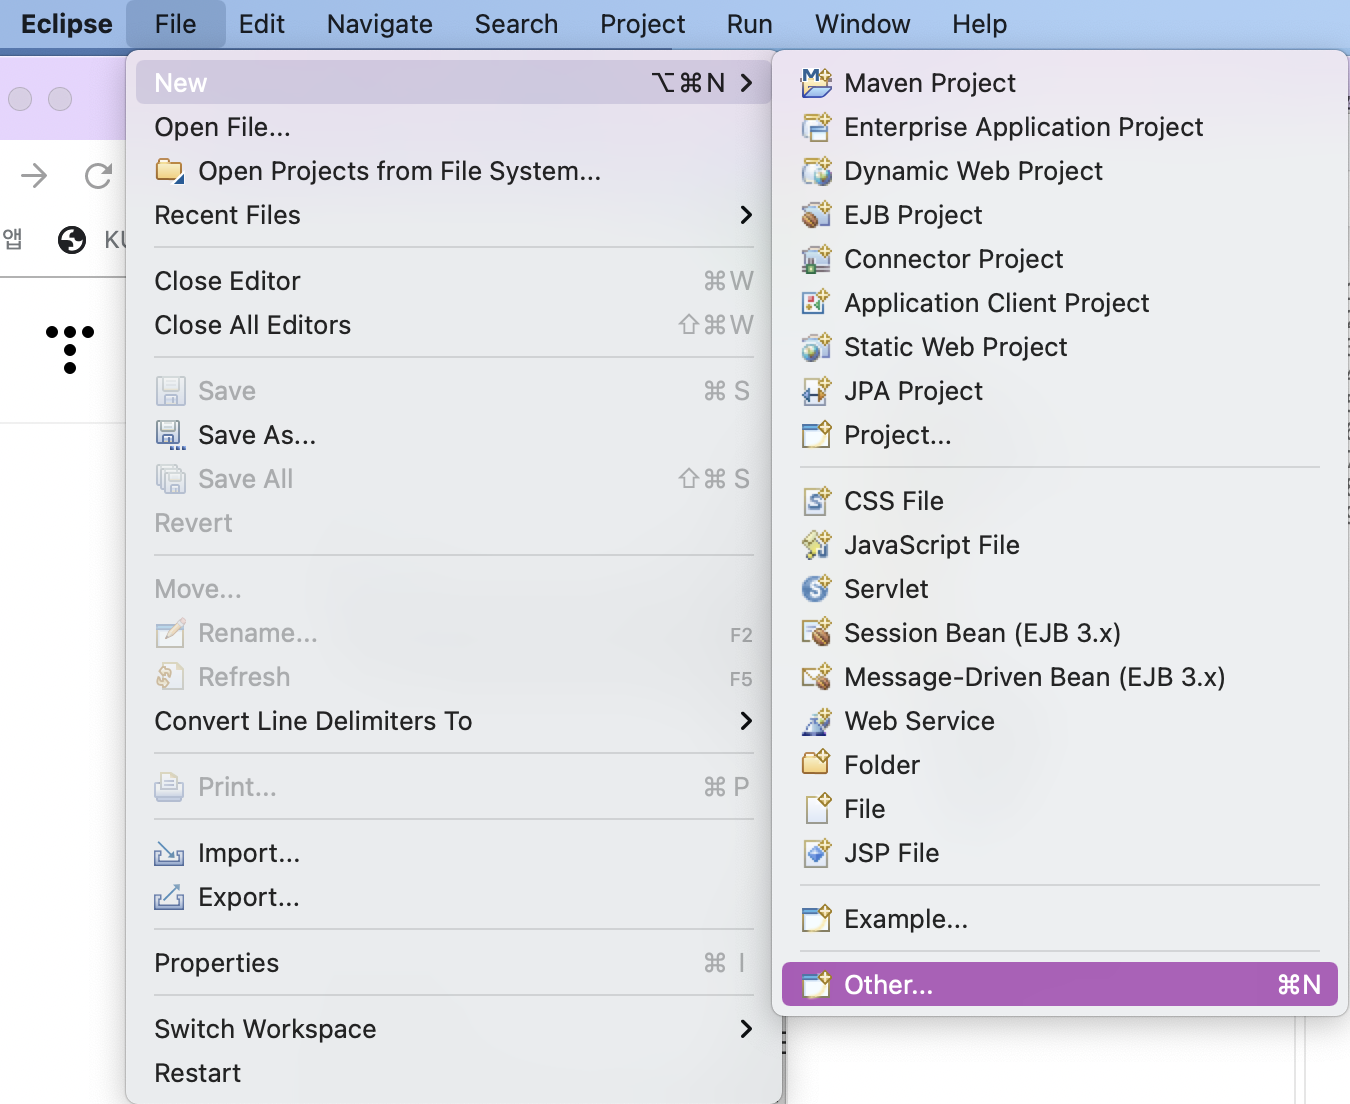Click the Static Web Project icon
Screen dimensions: 1350x1104
(x=816, y=347)
